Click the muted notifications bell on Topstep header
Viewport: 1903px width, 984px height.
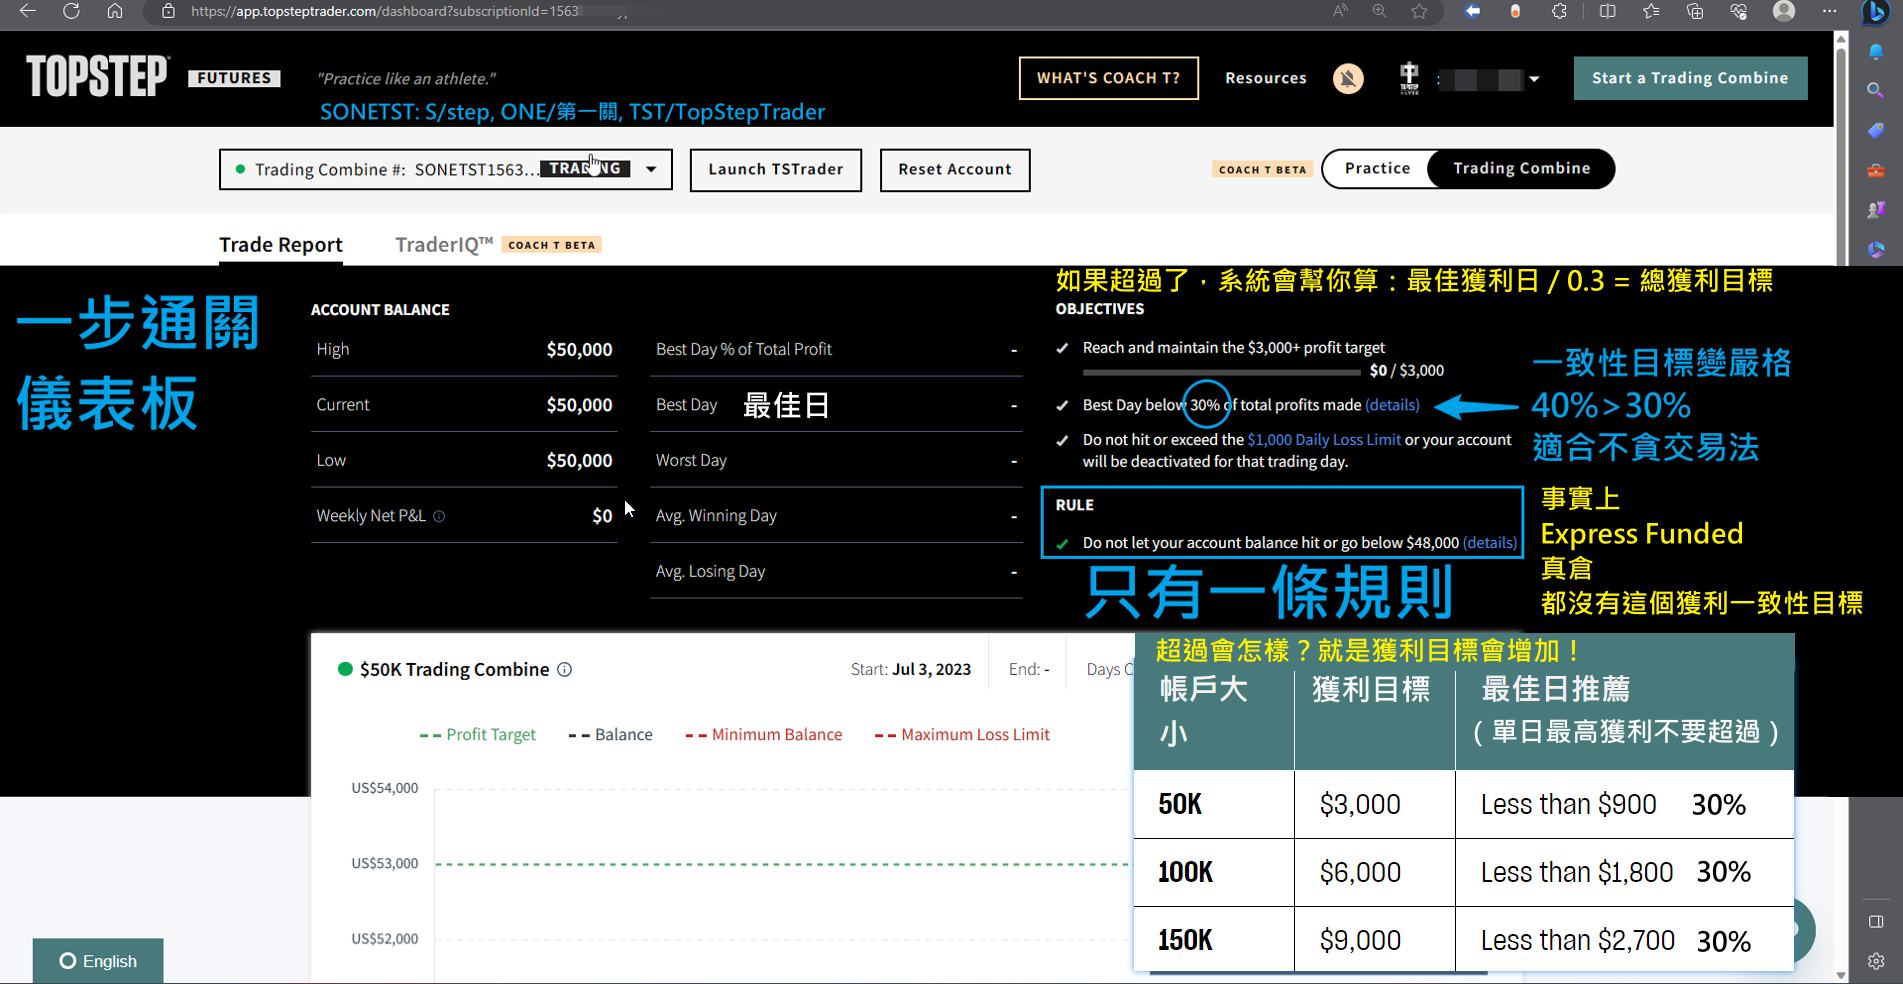(x=1348, y=78)
